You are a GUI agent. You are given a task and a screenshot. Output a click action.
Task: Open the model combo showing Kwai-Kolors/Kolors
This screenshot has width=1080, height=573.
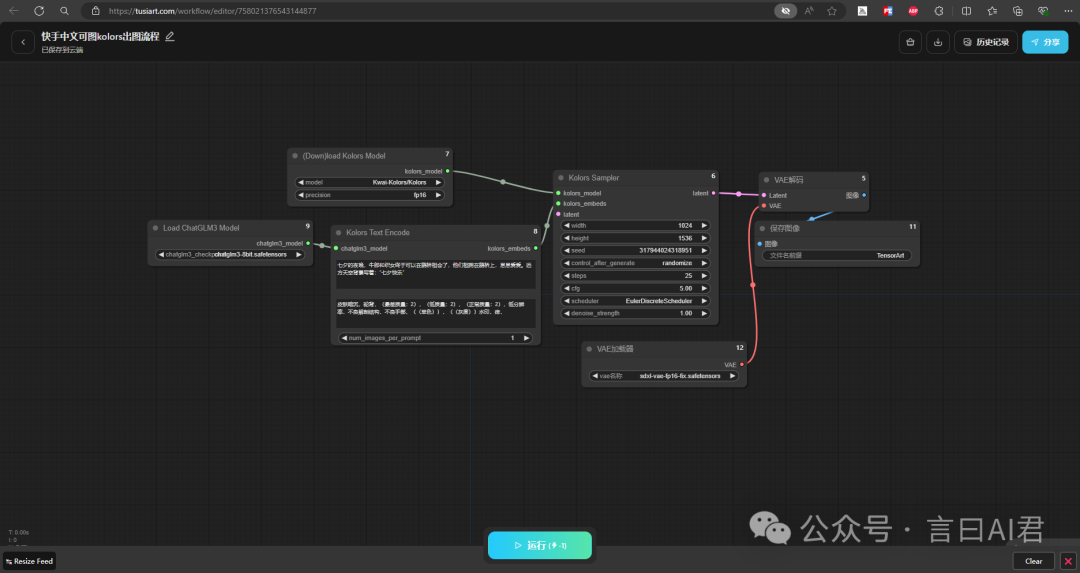pyautogui.click(x=369, y=183)
